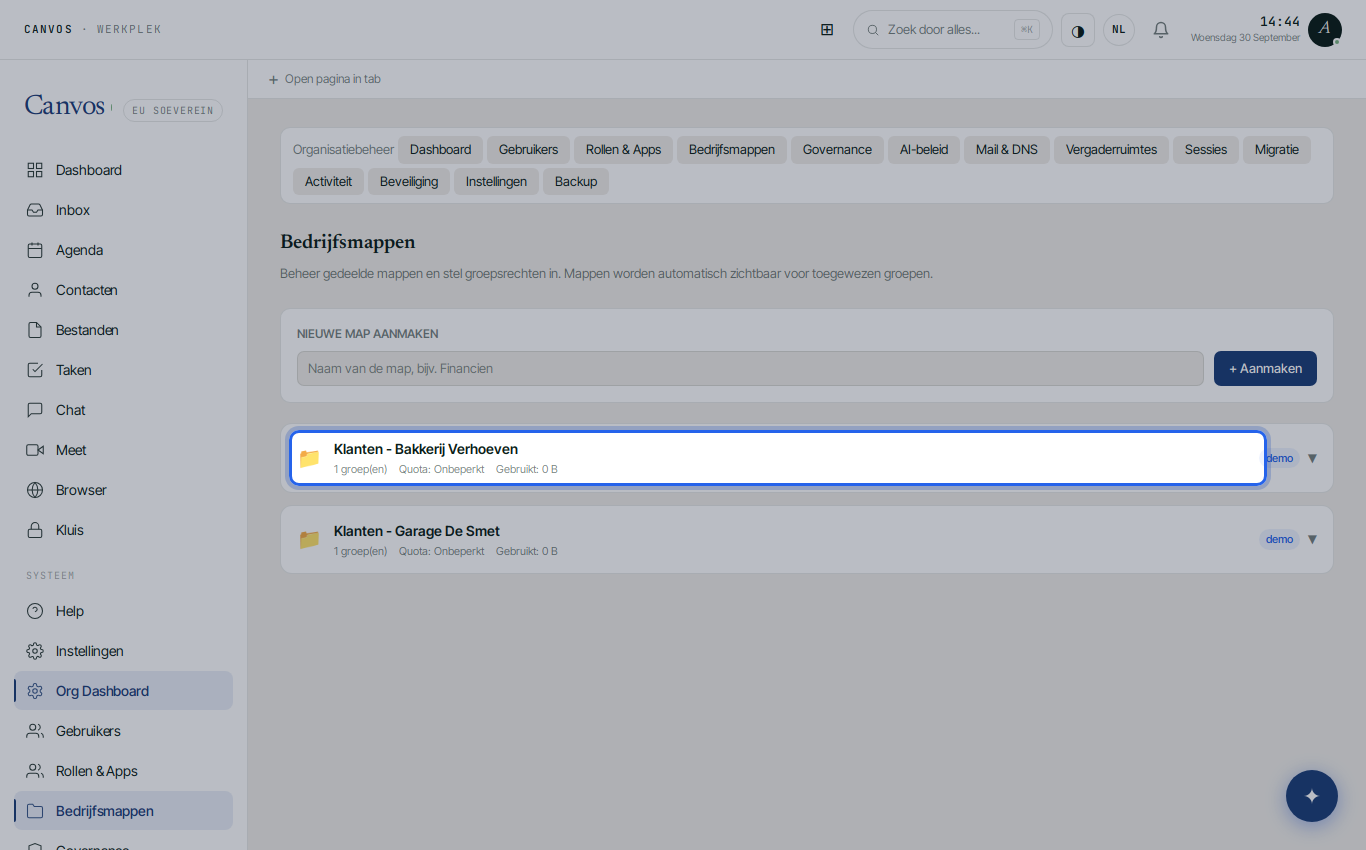The width and height of the screenshot is (1366, 850).
Task: Open the apps grid icon in top bar
Action: point(827,30)
